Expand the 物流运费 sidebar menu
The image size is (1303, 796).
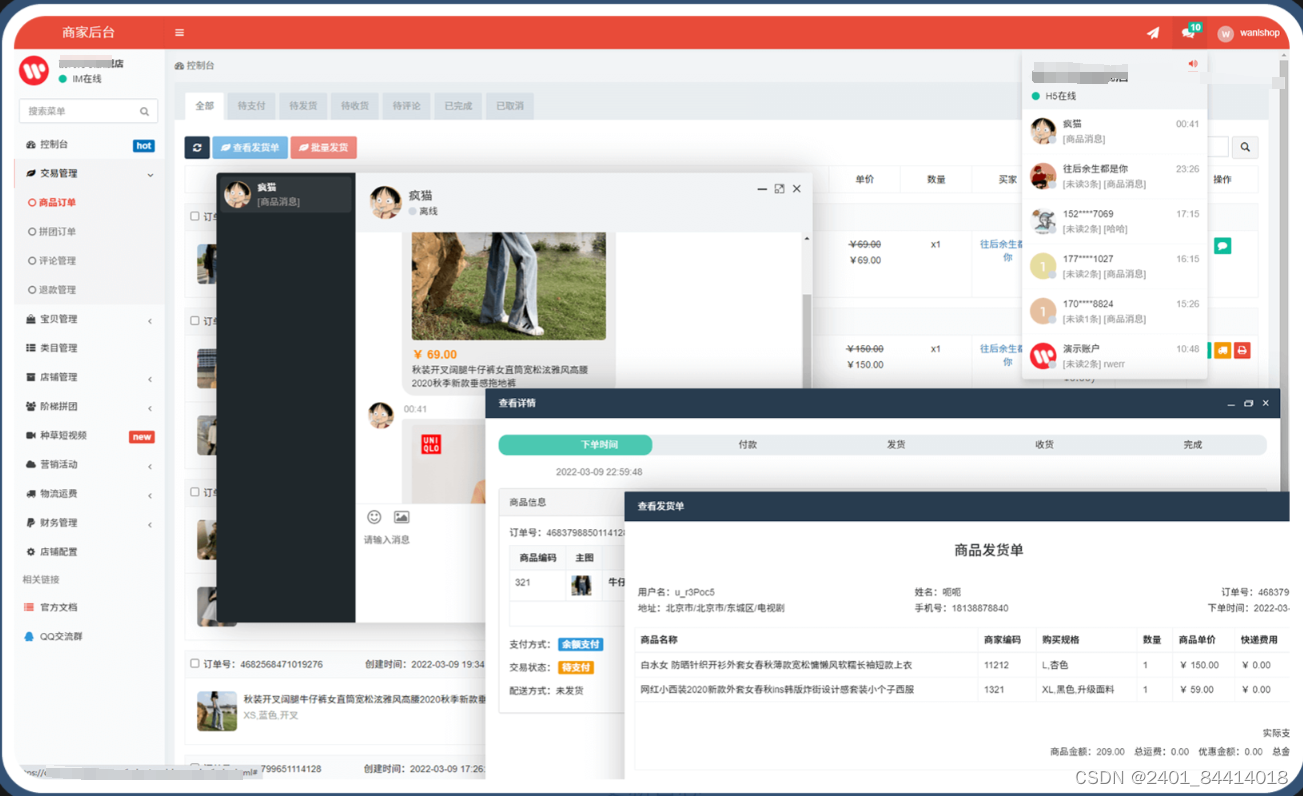[89, 493]
